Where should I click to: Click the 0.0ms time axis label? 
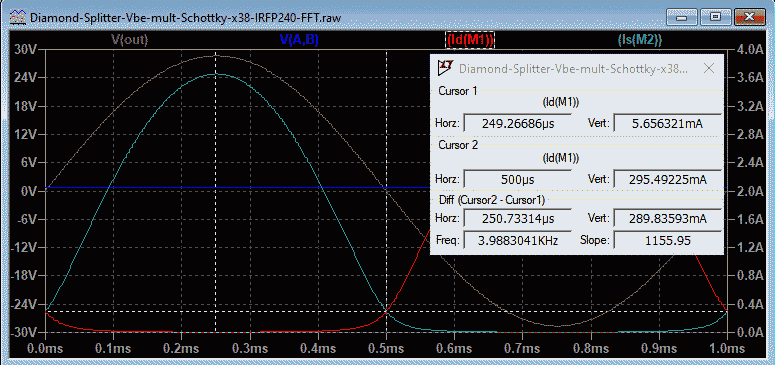(45, 349)
